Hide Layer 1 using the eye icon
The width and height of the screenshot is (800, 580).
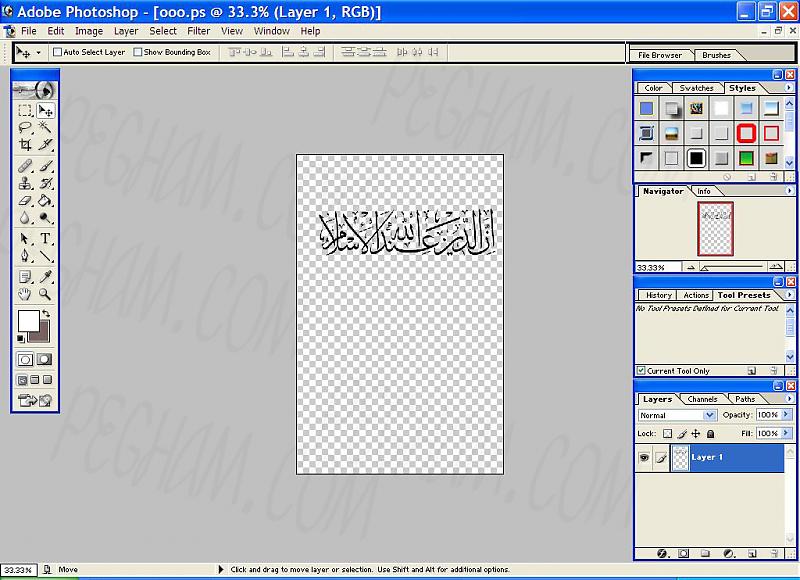click(644, 458)
